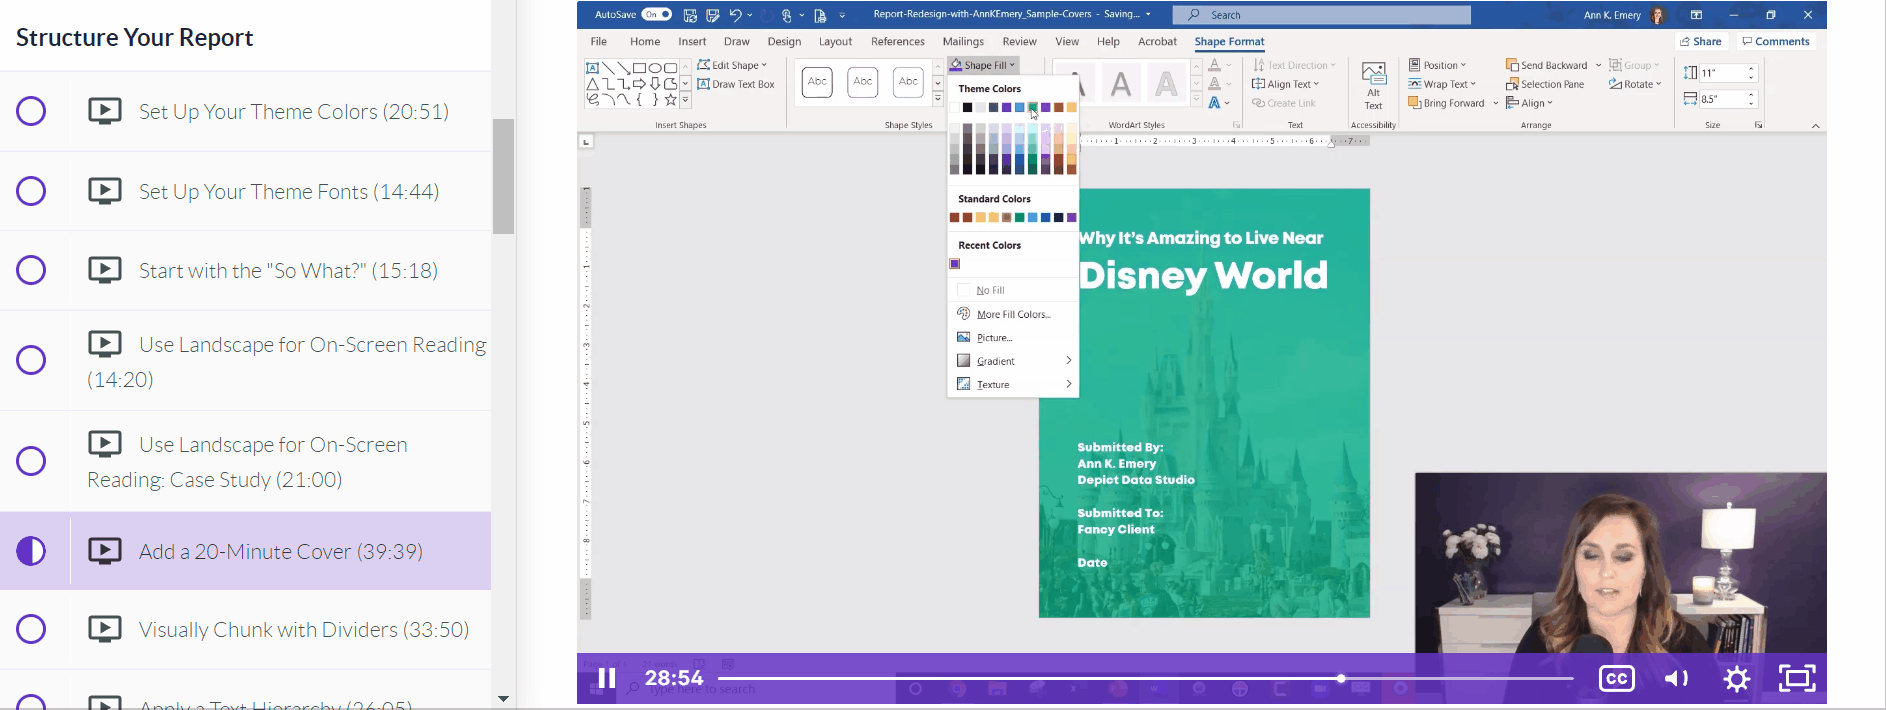Mark 'Set Up Your Theme Colors' lesson complete

[31, 111]
